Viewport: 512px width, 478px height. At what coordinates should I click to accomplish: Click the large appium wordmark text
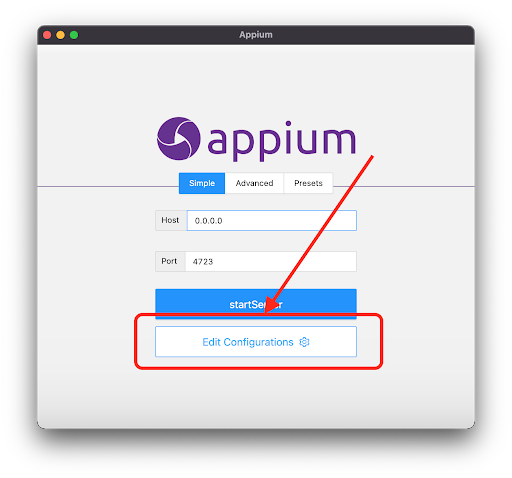point(282,141)
